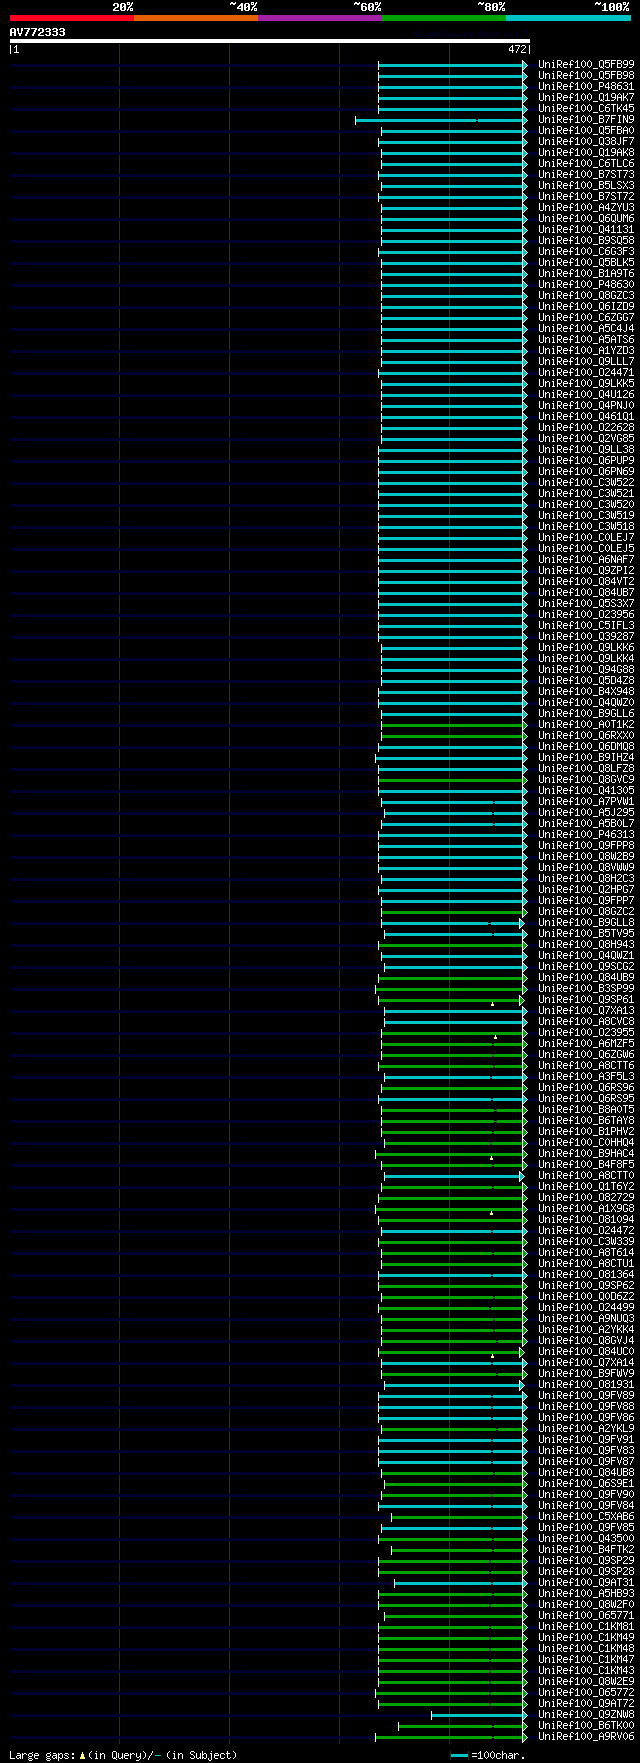Open hit UniRef100_Q2VG85
Image resolution: width=640 pixels, height=1763 pixels.
pos(586,438)
